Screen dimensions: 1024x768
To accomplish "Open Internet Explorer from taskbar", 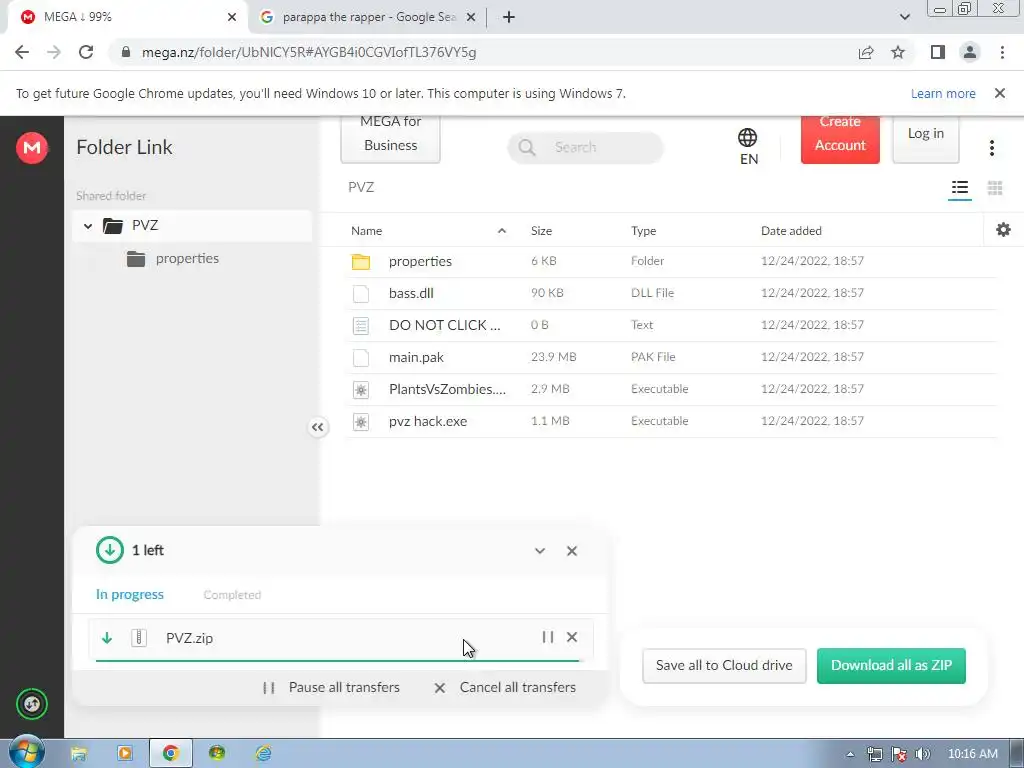I will (x=263, y=754).
